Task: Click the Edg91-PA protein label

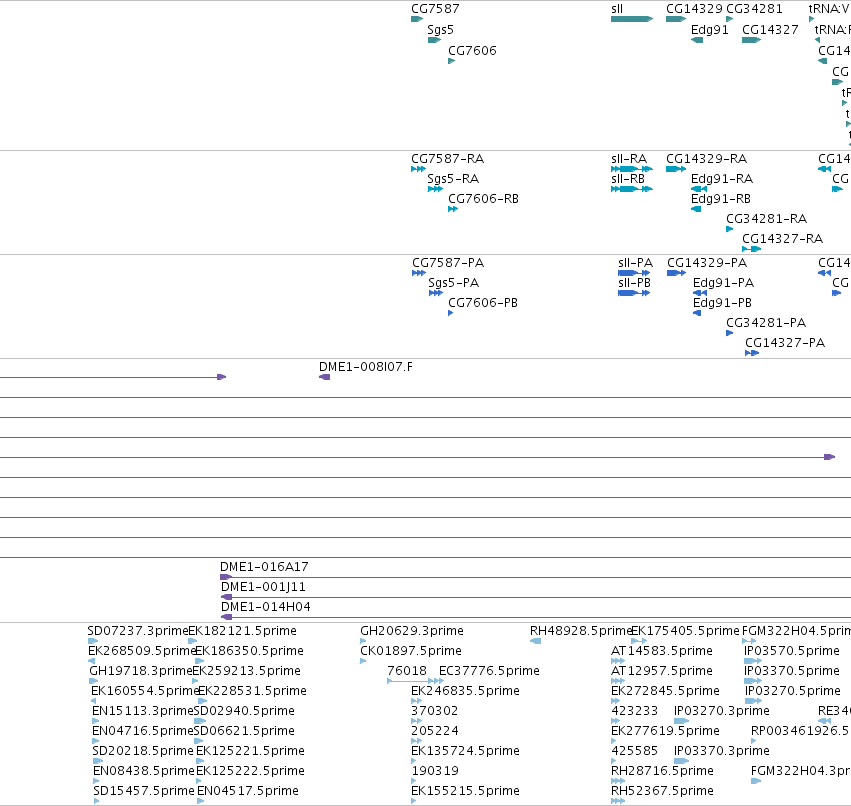Action: pos(723,283)
